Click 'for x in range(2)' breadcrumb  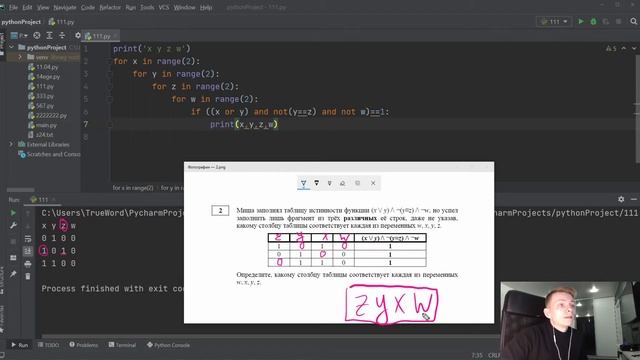pyautogui.click(x=133, y=188)
